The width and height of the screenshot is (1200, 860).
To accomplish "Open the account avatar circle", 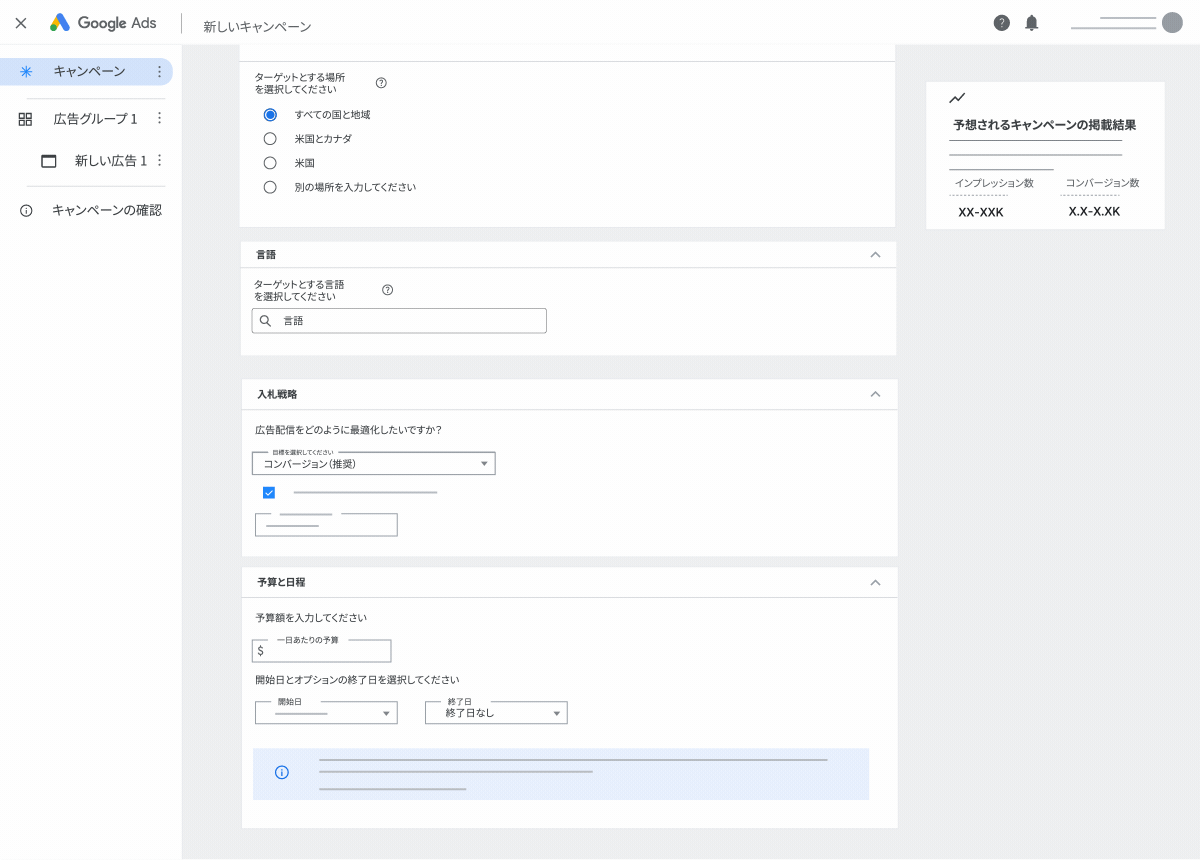I will pyautogui.click(x=1172, y=23).
